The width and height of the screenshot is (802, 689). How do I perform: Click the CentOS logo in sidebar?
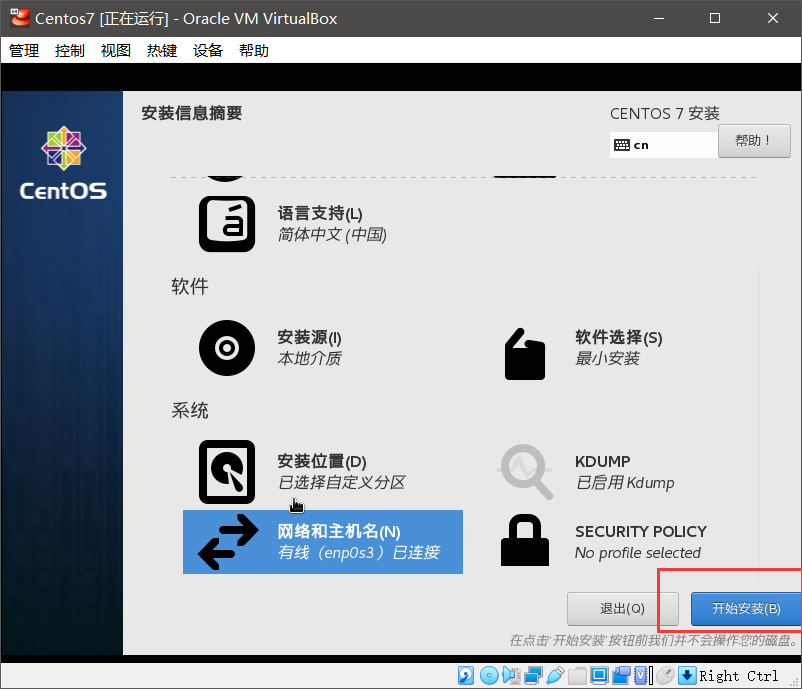click(x=63, y=163)
